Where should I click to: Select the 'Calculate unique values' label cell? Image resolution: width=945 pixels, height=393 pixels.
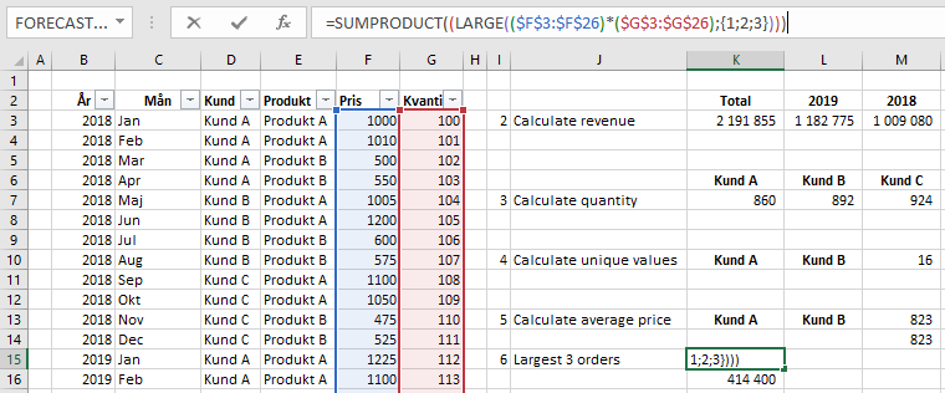tap(598, 260)
